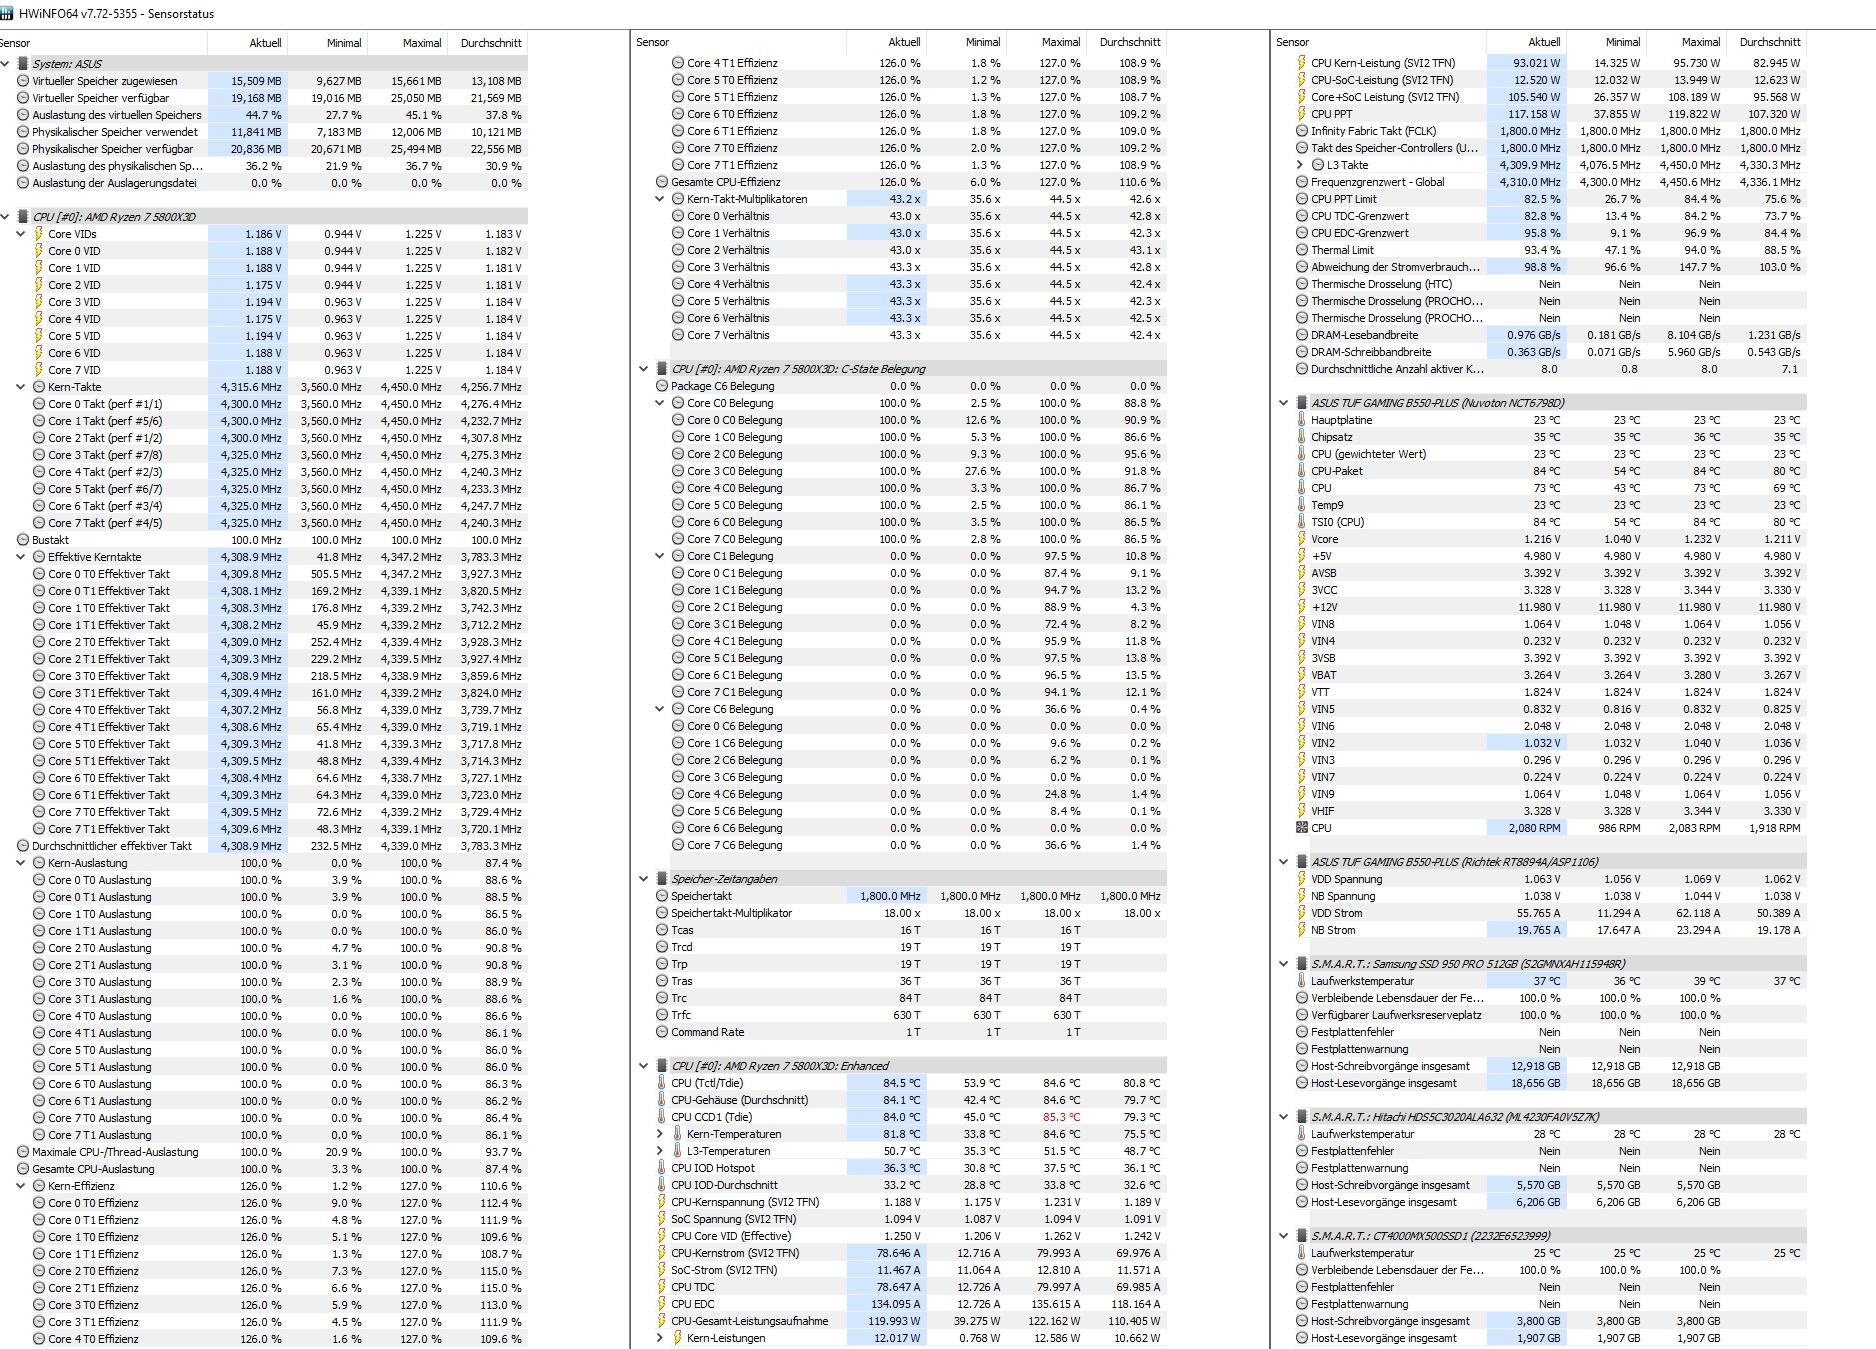The image size is (1876, 1349).
Task: Click the thermometer icon beside Hauptplatine
Action: [x=1302, y=420]
